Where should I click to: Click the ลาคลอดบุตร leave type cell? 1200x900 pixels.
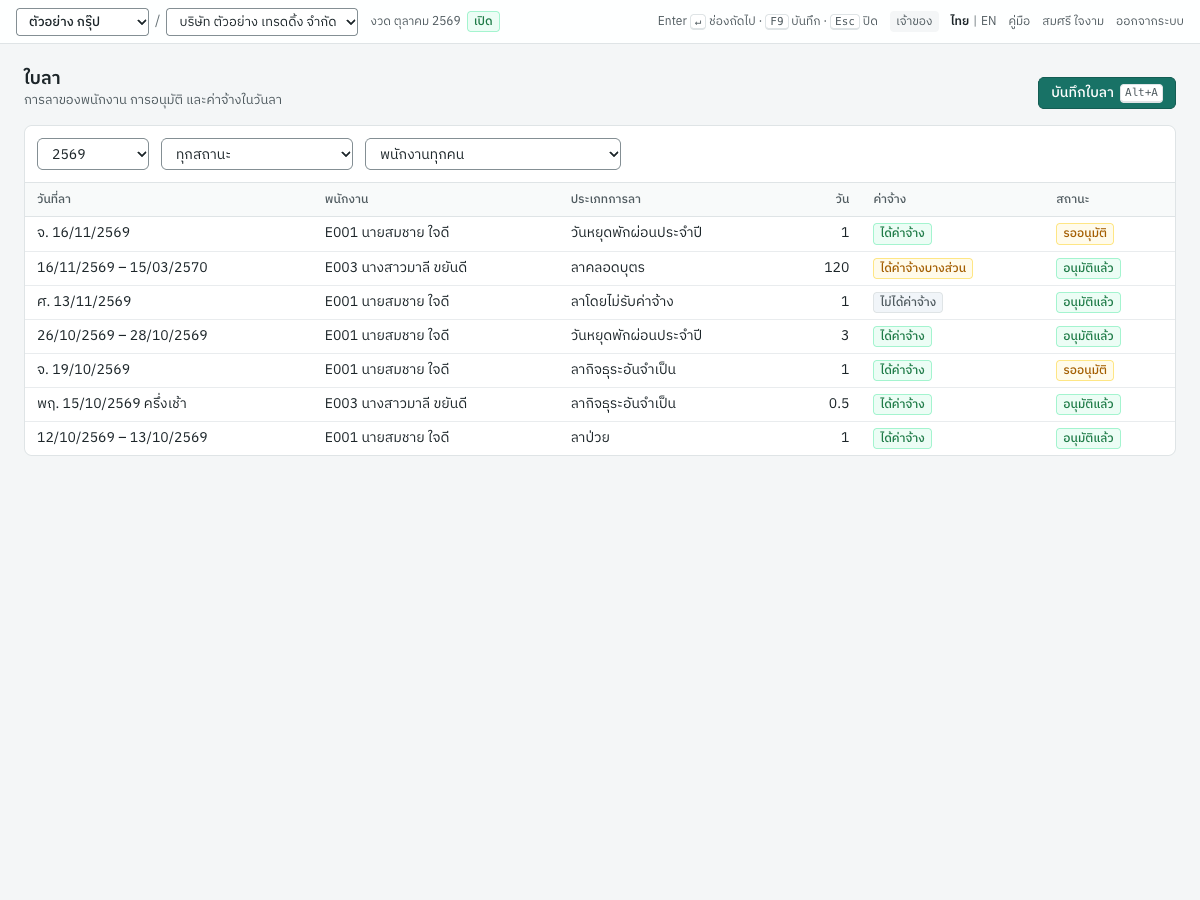point(608,267)
